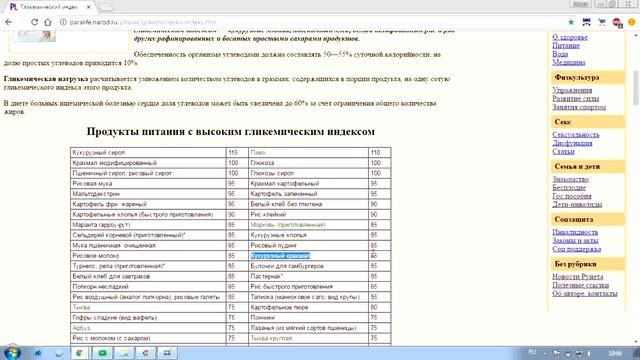640x360 pixels.
Task: Bookmark this page with the star icon
Action: pyautogui.click(x=571, y=22)
